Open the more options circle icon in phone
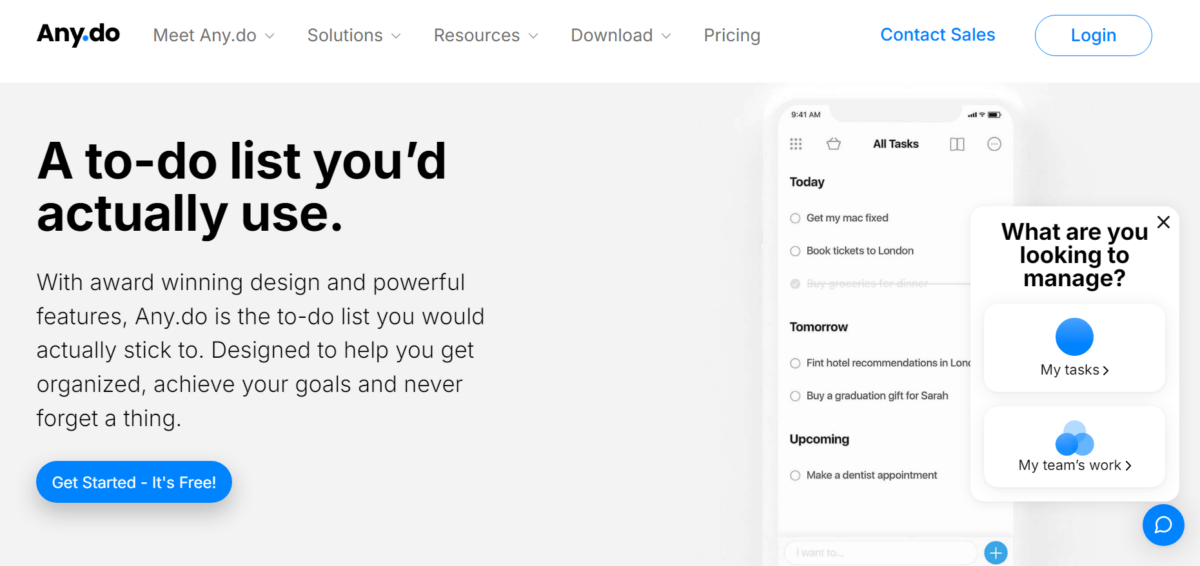Image resolution: width=1200 pixels, height=566 pixels. pyautogui.click(x=994, y=144)
